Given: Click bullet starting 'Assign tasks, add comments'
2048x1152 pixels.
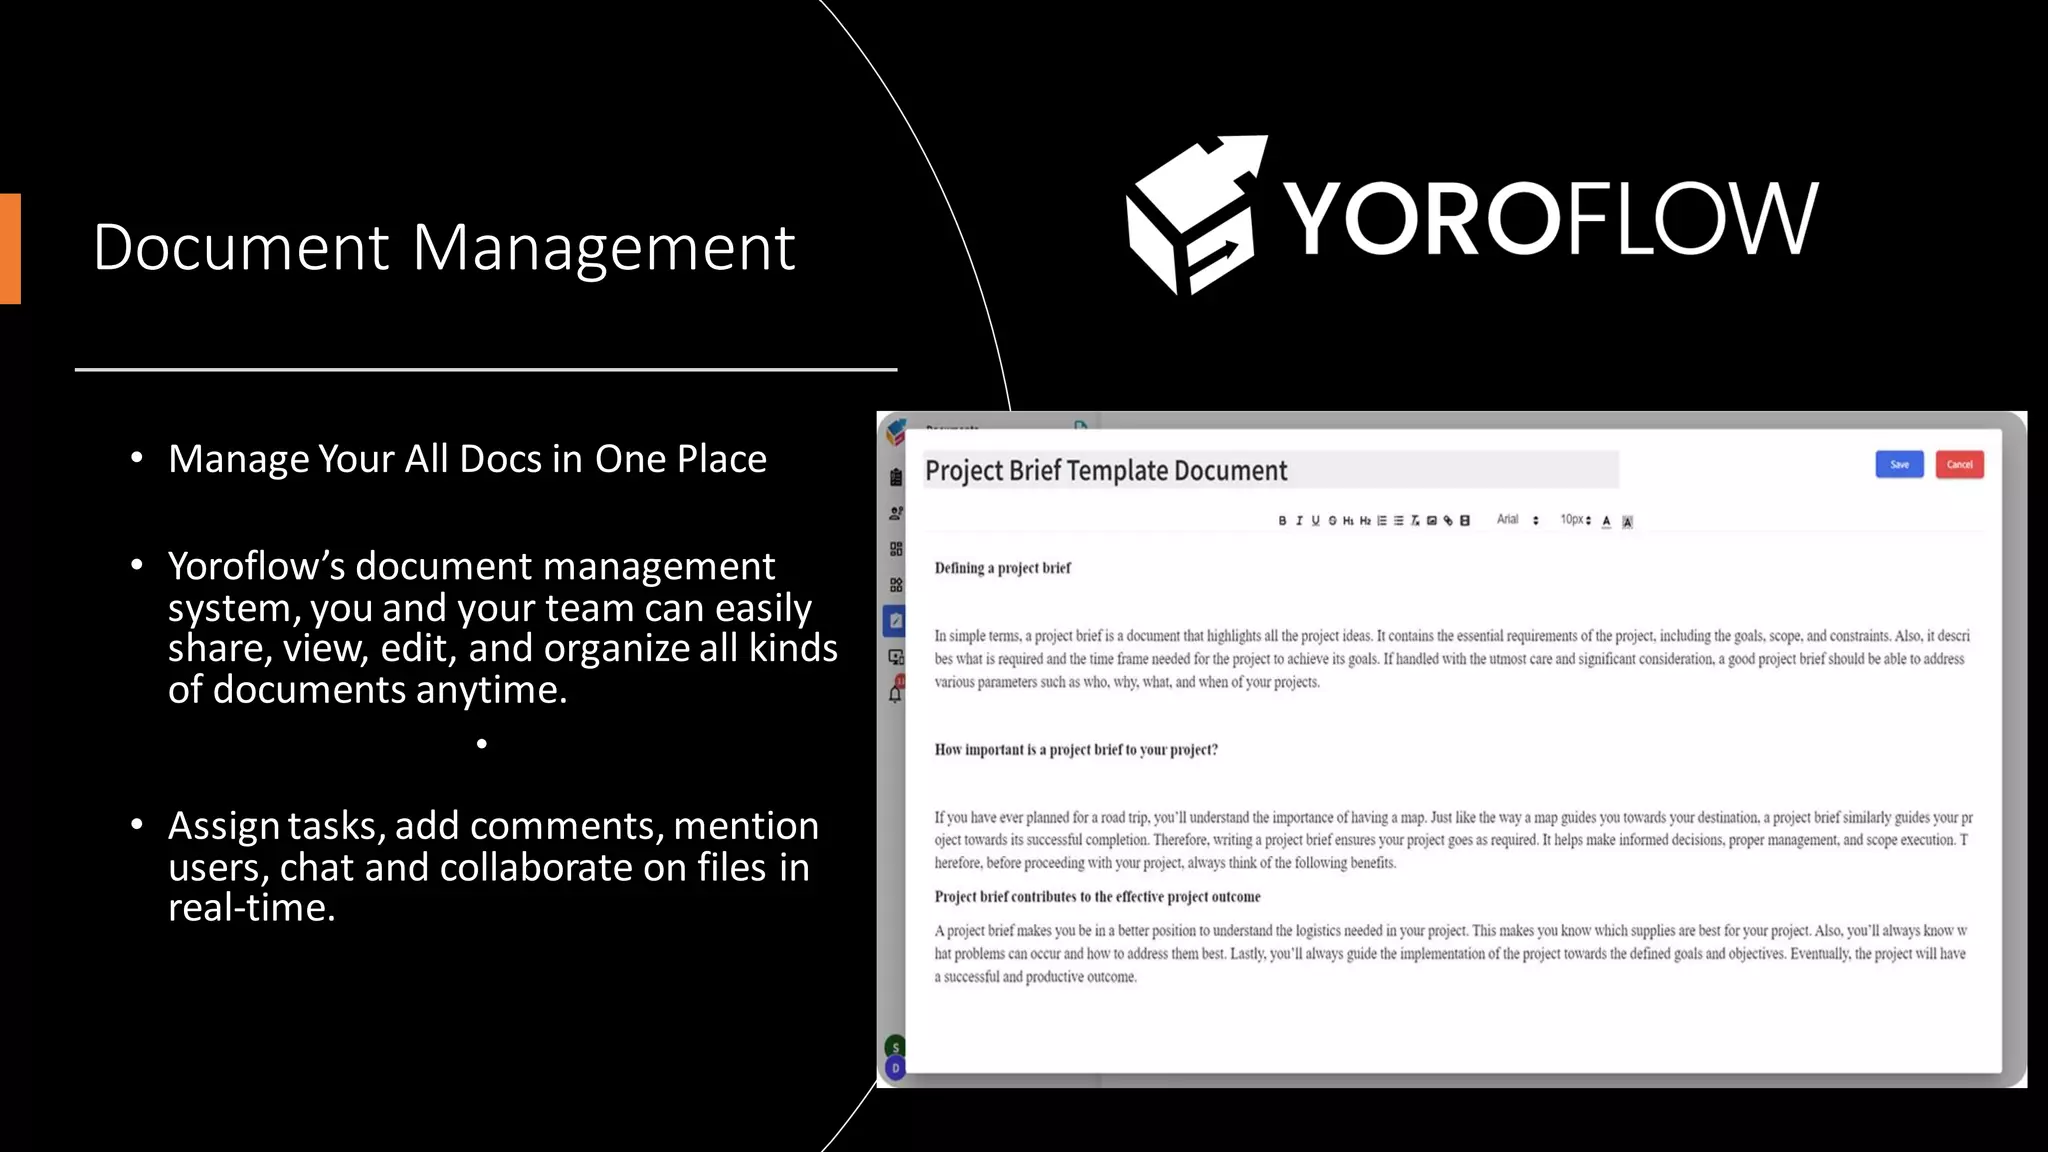Looking at the screenshot, I should [493, 866].
